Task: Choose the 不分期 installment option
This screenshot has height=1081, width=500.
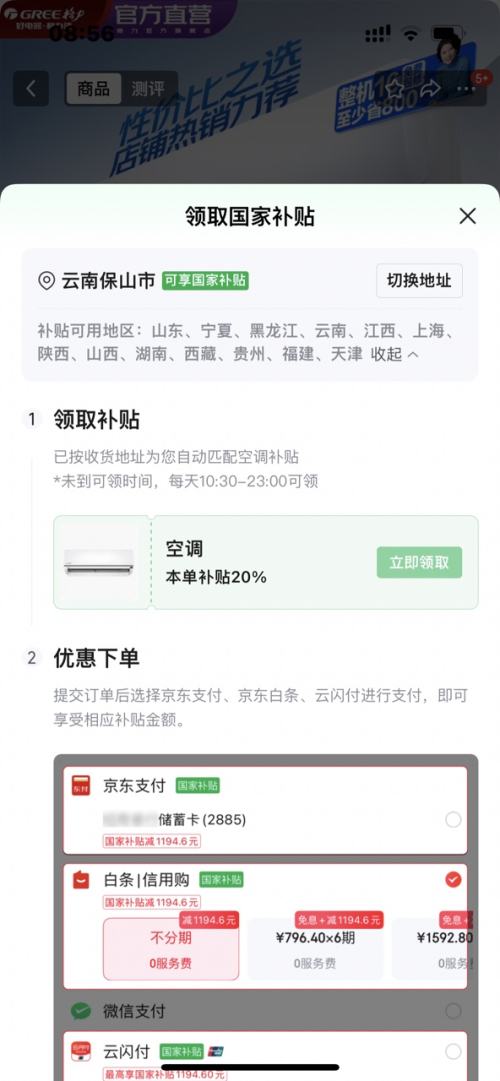Action: tap(171, 949)
